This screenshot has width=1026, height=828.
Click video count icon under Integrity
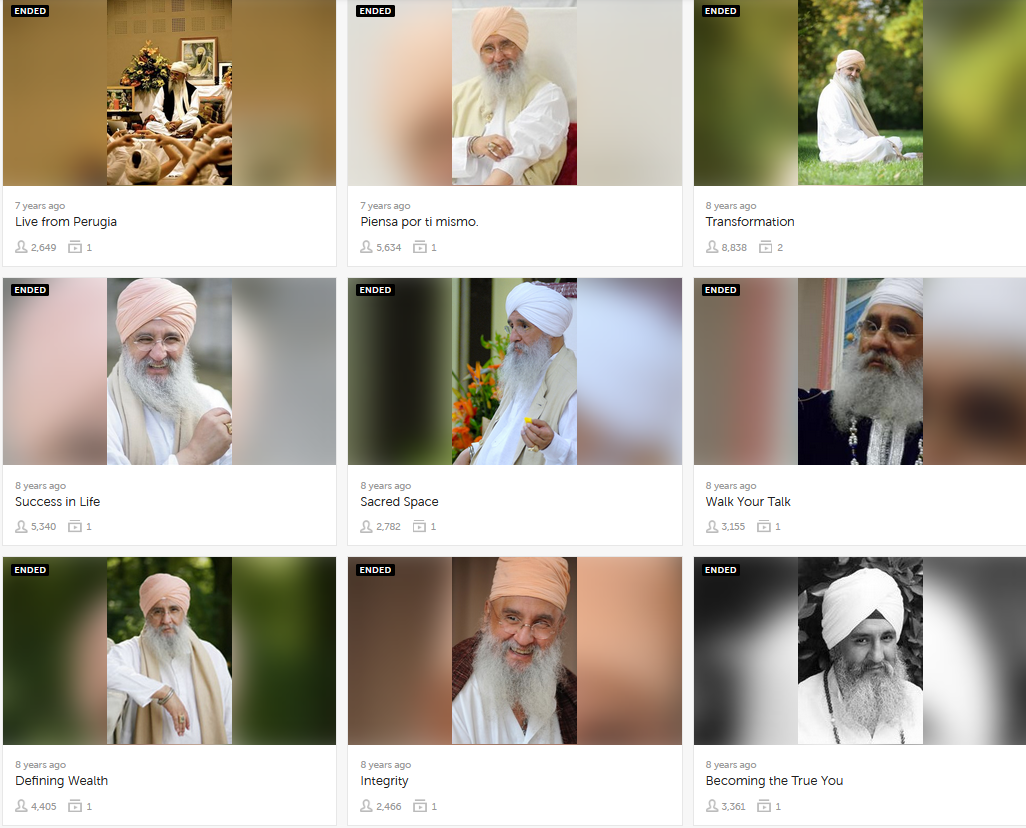point(419,806)
